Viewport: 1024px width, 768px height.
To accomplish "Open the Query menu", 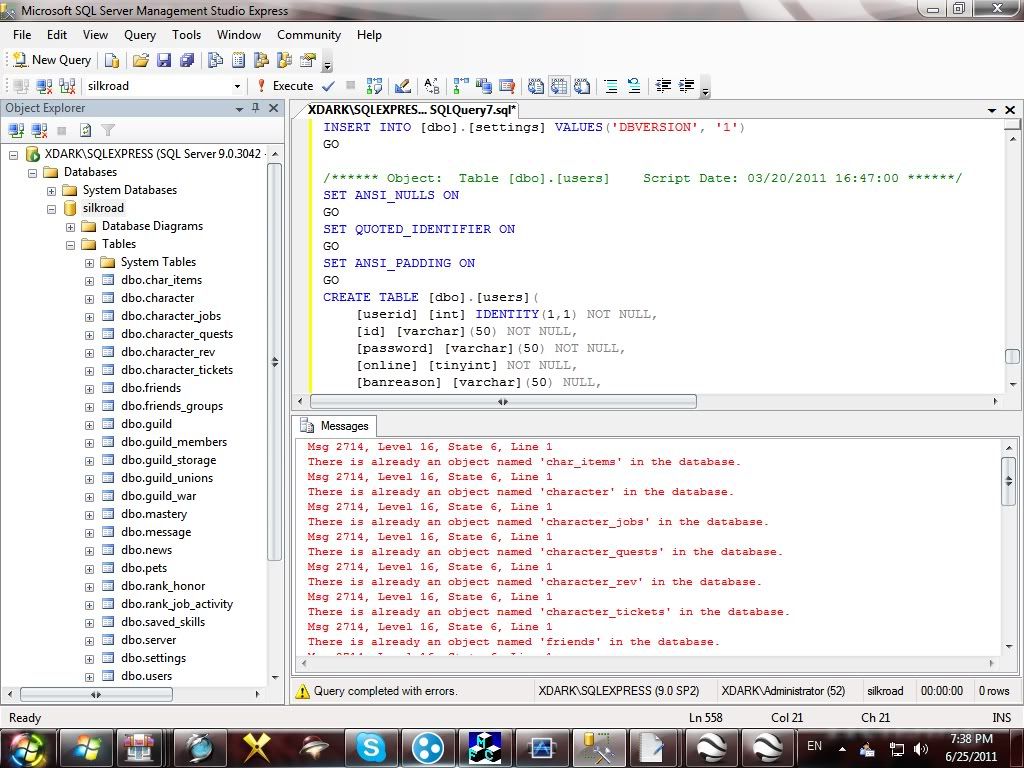I will (140, 35).
